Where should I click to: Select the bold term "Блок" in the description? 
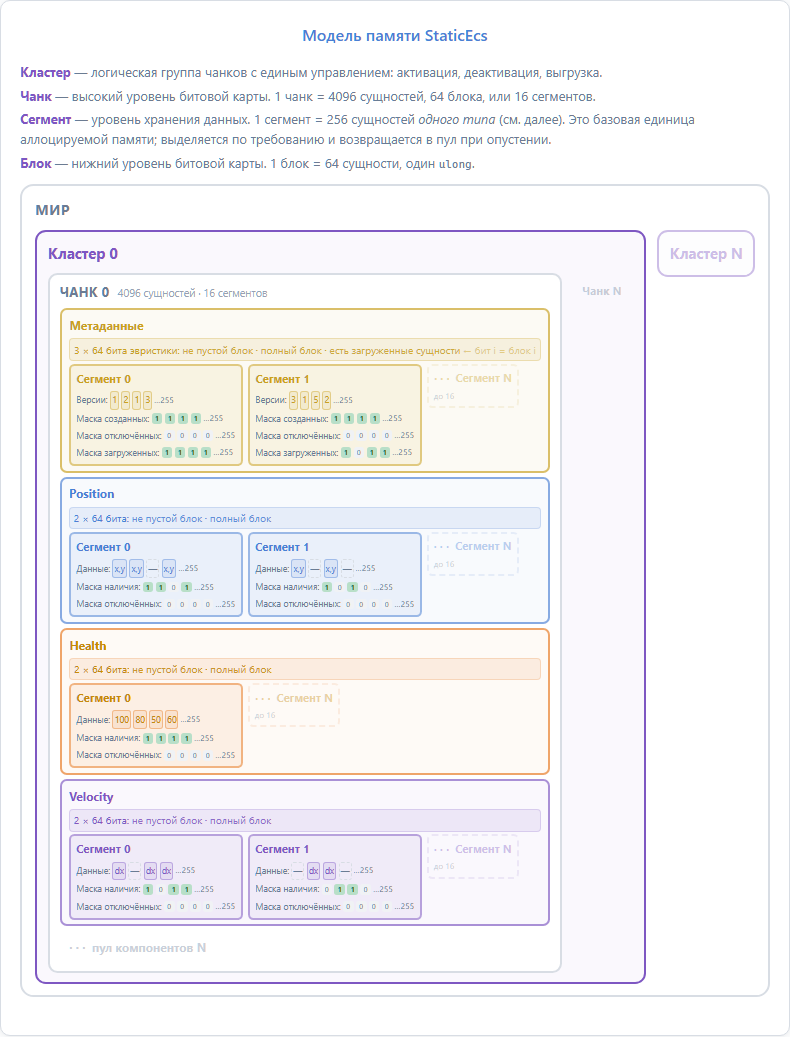36,163
